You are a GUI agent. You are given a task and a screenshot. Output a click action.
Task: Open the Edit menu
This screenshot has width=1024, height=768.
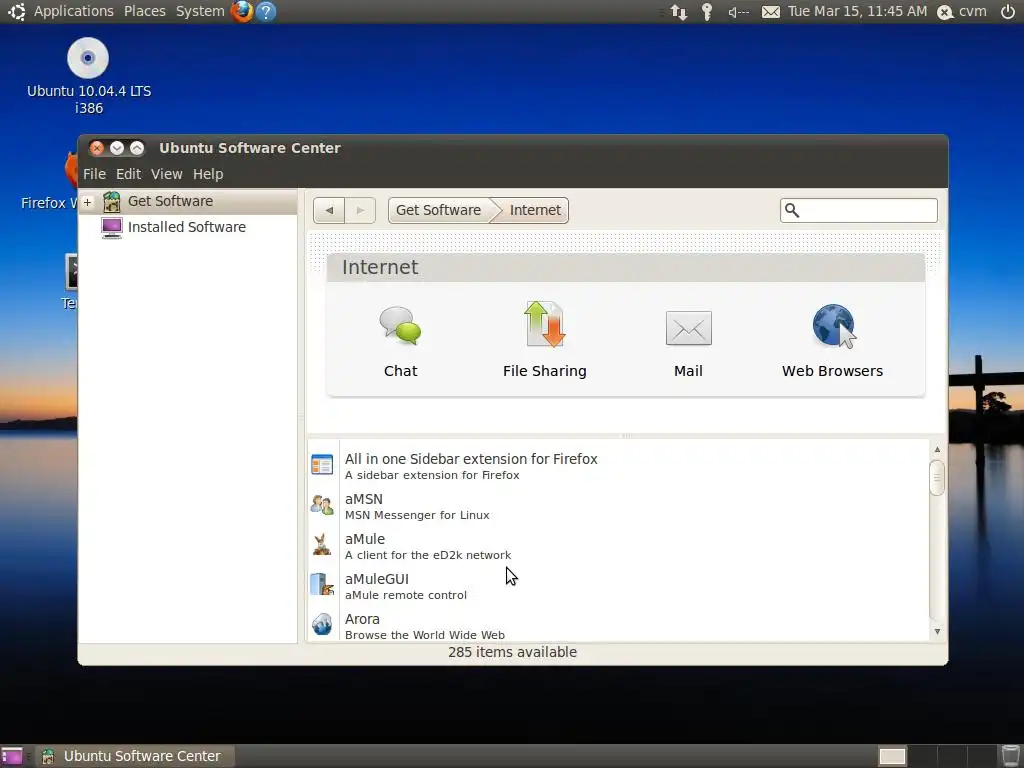[128, 174]
